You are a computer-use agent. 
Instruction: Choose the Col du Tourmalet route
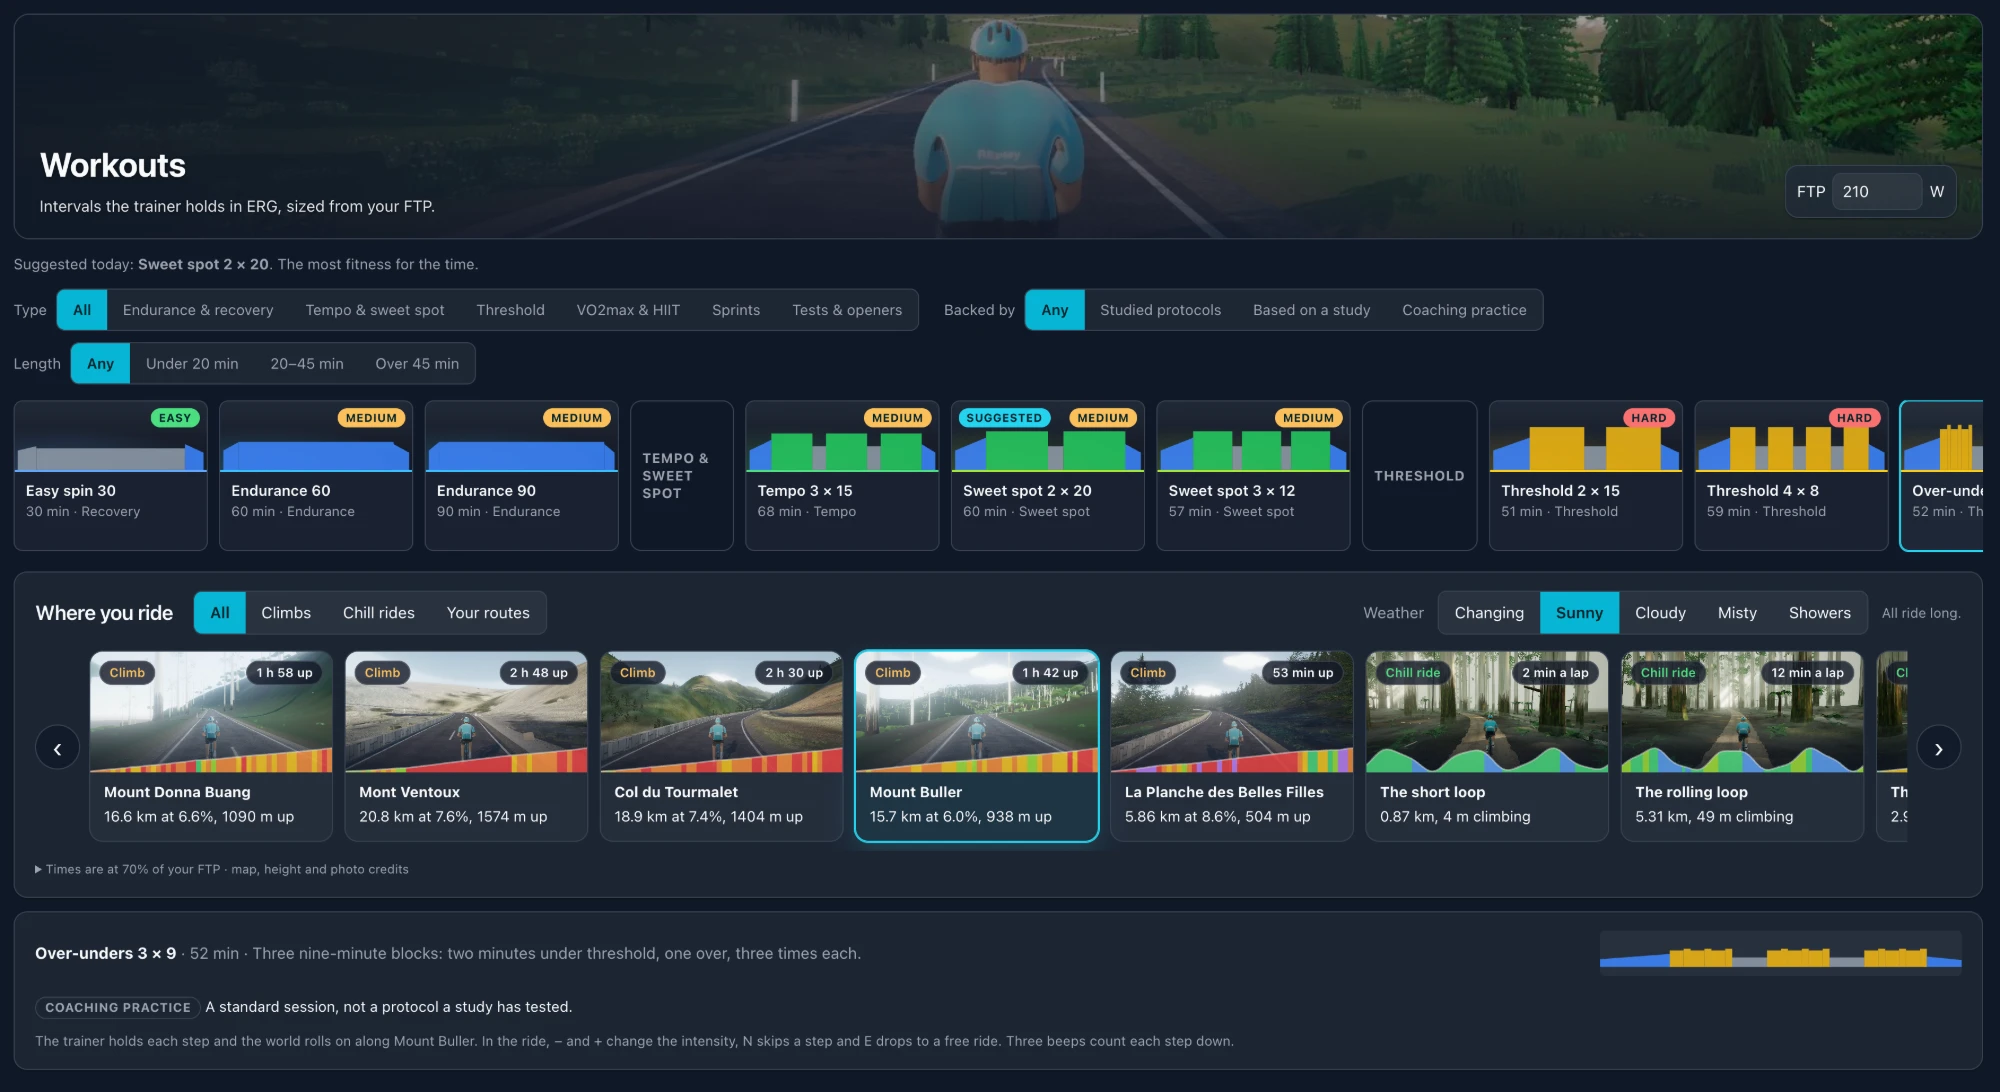[x=722, y=746]
